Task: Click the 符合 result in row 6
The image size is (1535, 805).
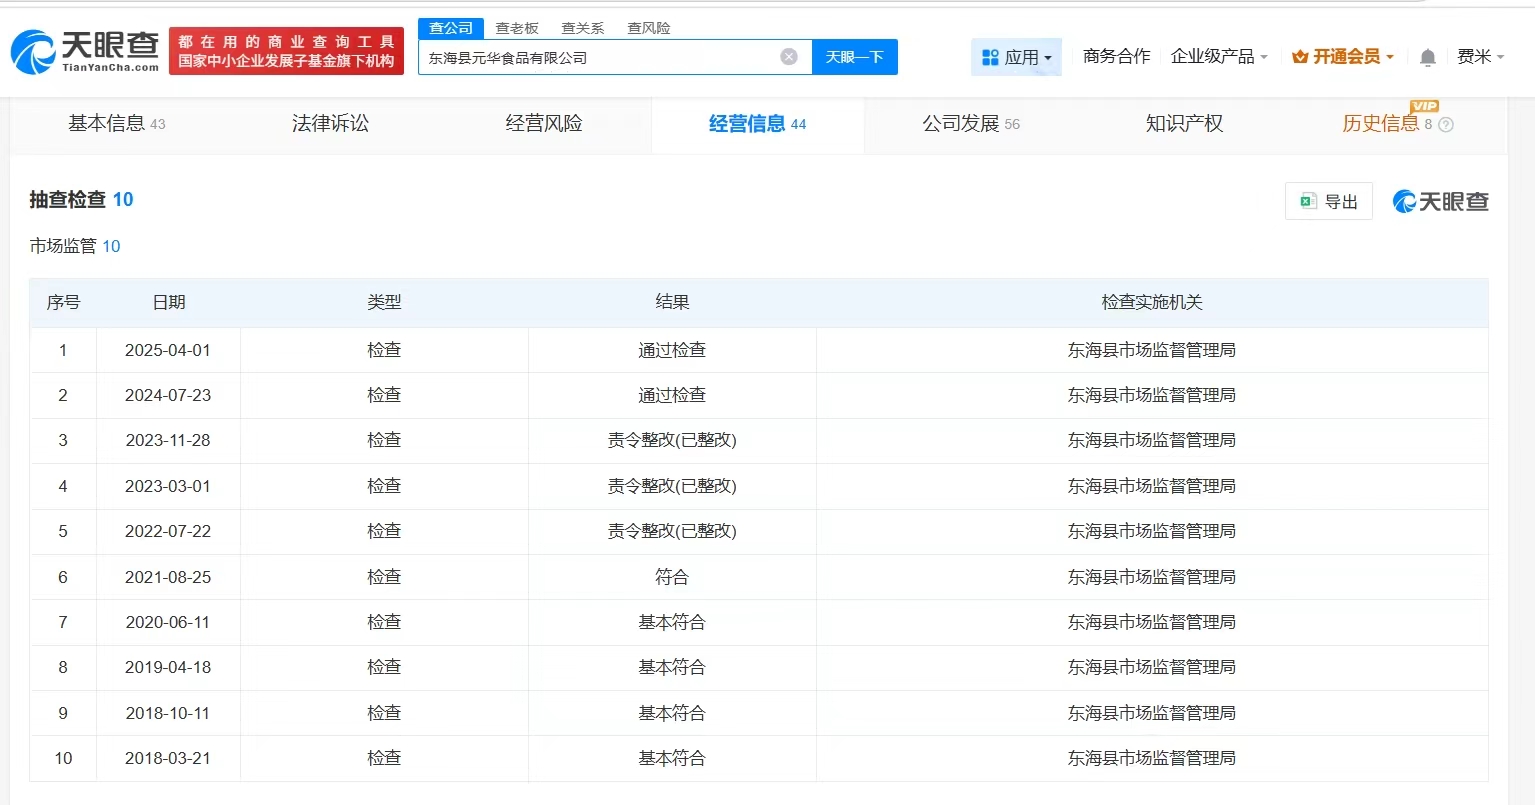Action: pyautogui.click(x=672, y=577)
